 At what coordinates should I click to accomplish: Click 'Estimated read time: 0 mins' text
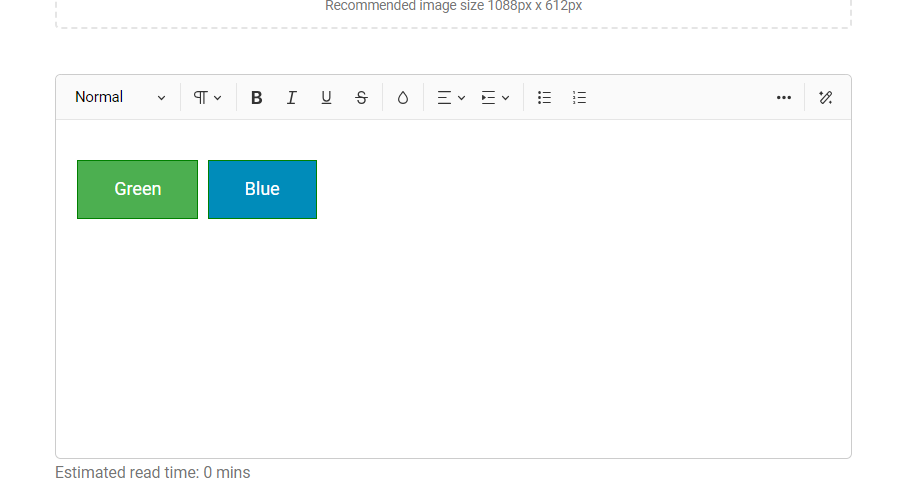(152, 473)
